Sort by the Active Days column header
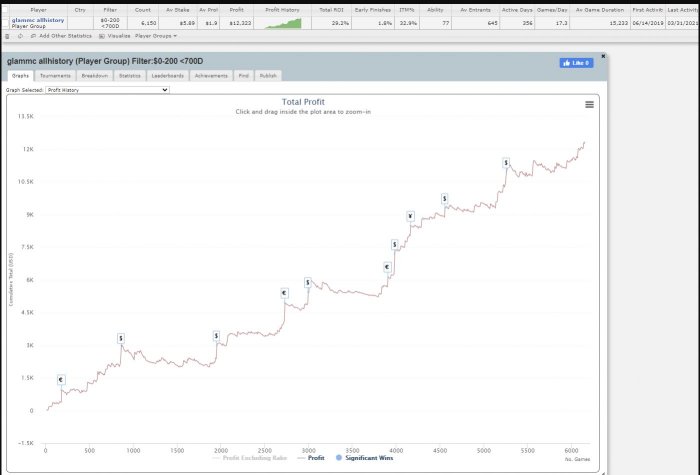The width and height of the screenshot is (700, 475). point(517,10)
